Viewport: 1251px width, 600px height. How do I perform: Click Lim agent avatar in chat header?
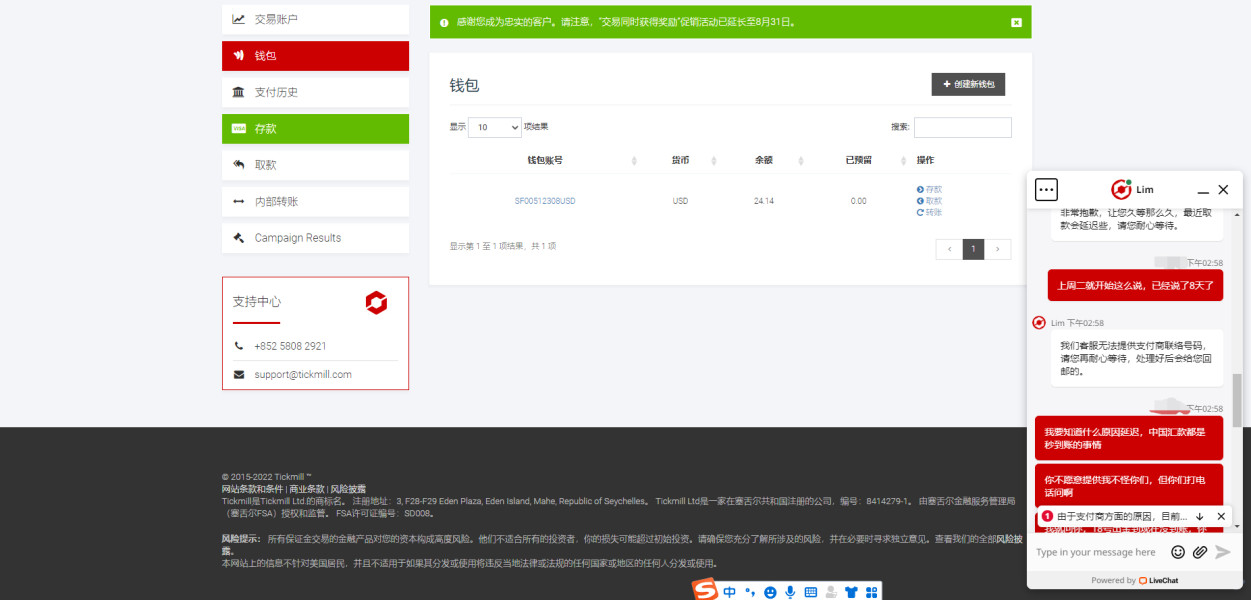pyautogui.click(x=1121, y=189)
